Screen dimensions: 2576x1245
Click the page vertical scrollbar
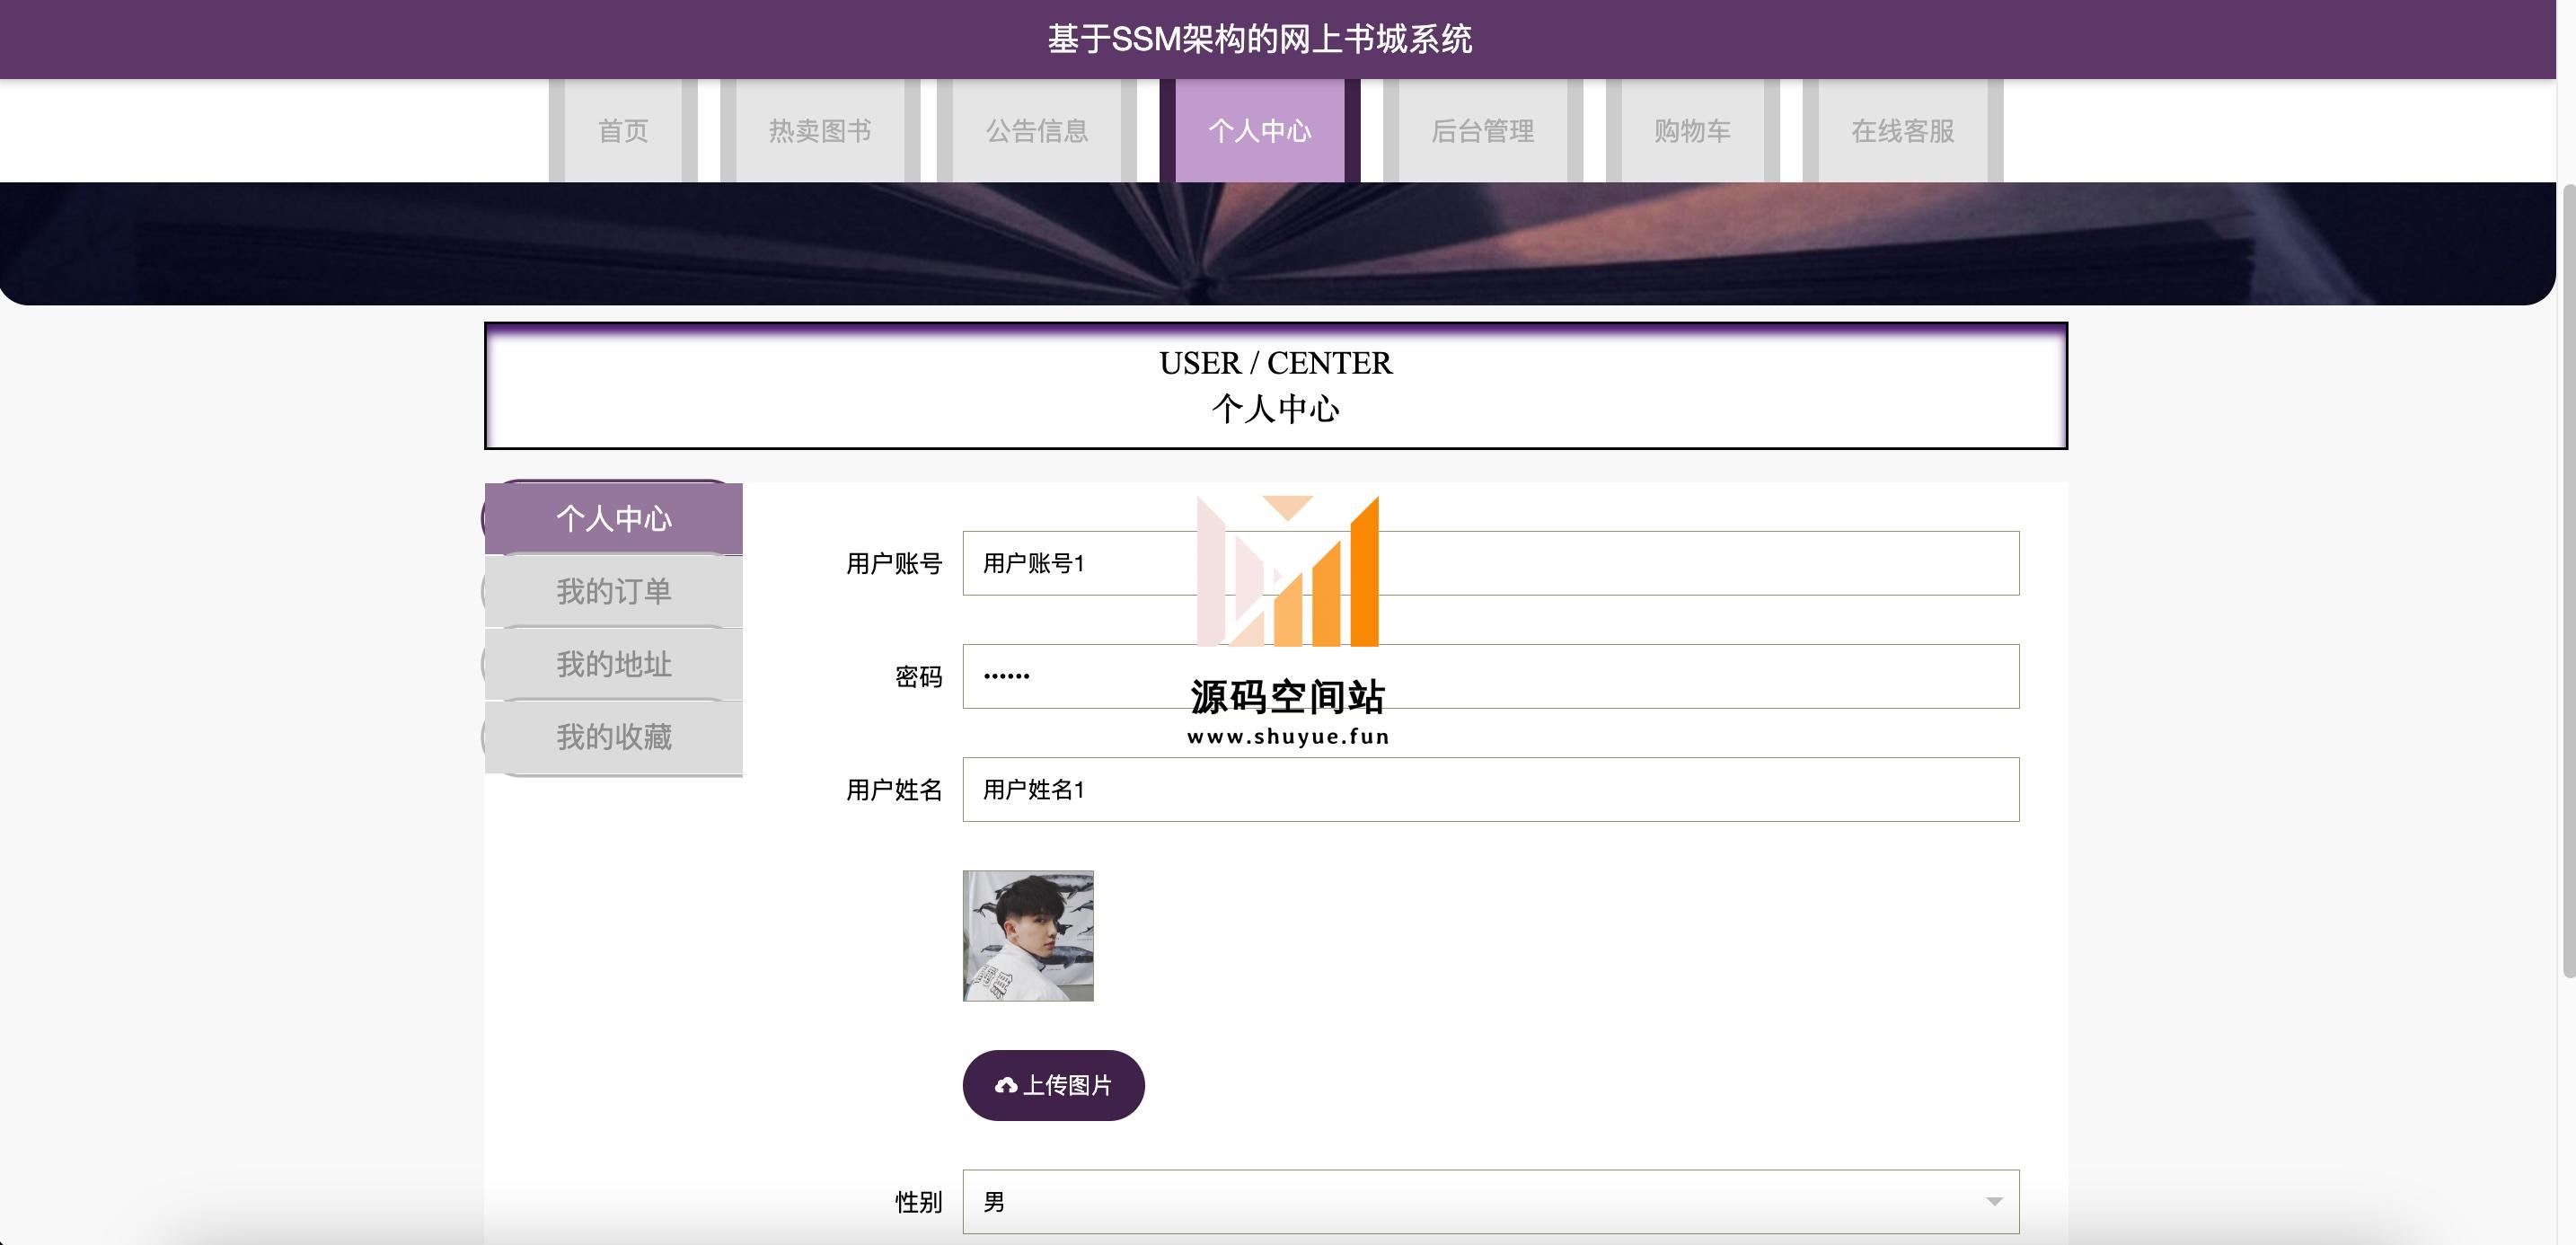point(2567,580)
